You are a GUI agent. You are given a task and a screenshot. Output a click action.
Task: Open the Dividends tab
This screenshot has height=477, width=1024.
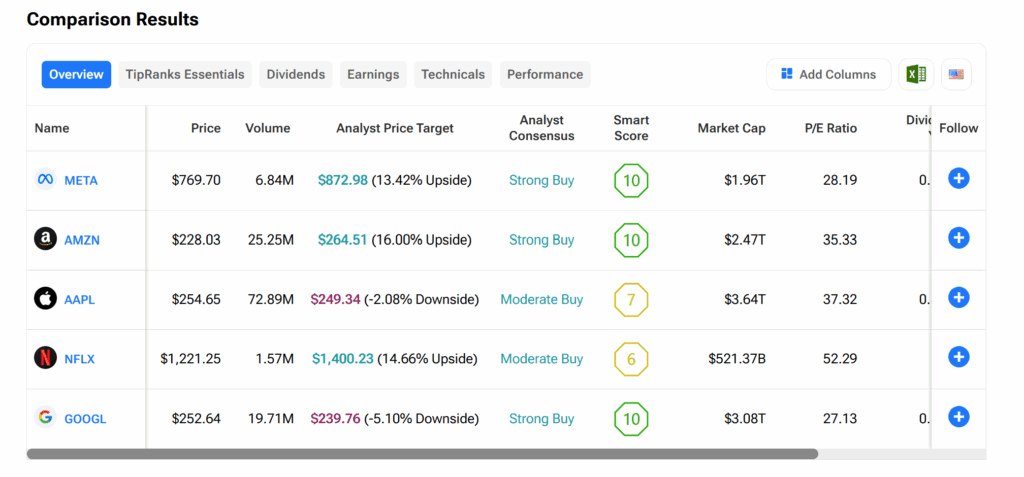pos(296,74)
